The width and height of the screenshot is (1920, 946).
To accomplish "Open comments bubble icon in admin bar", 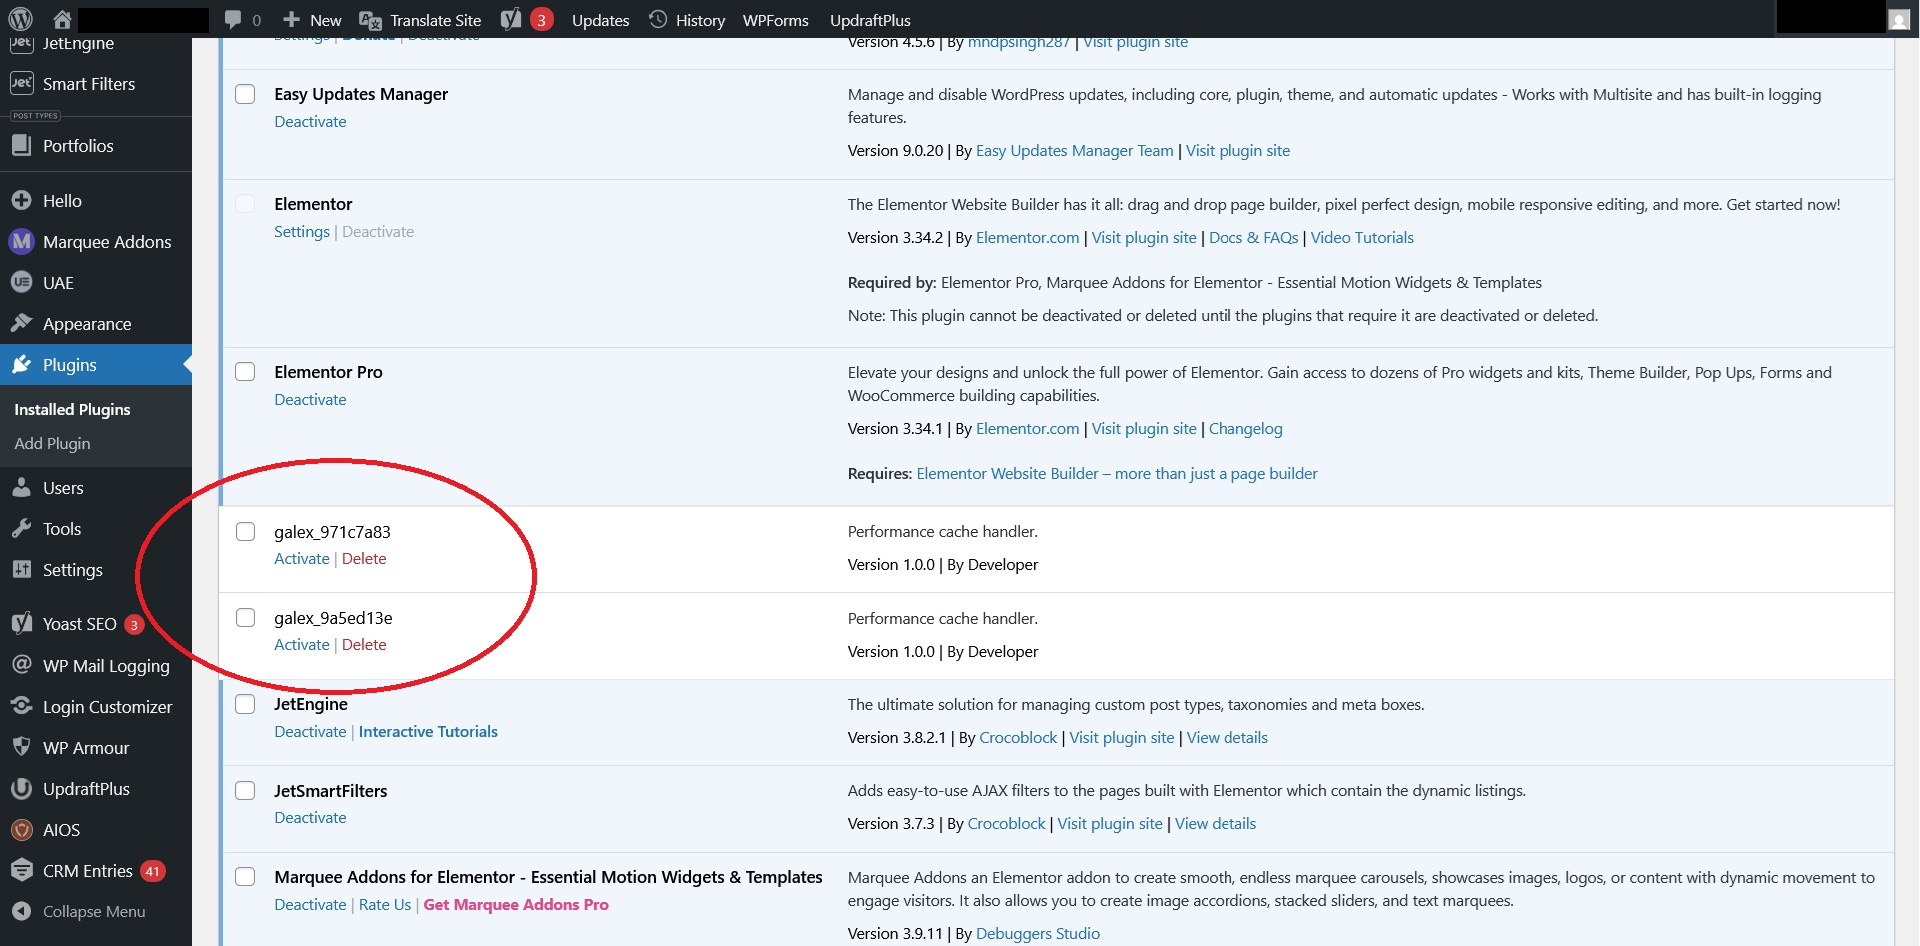I will pos(233,19).
